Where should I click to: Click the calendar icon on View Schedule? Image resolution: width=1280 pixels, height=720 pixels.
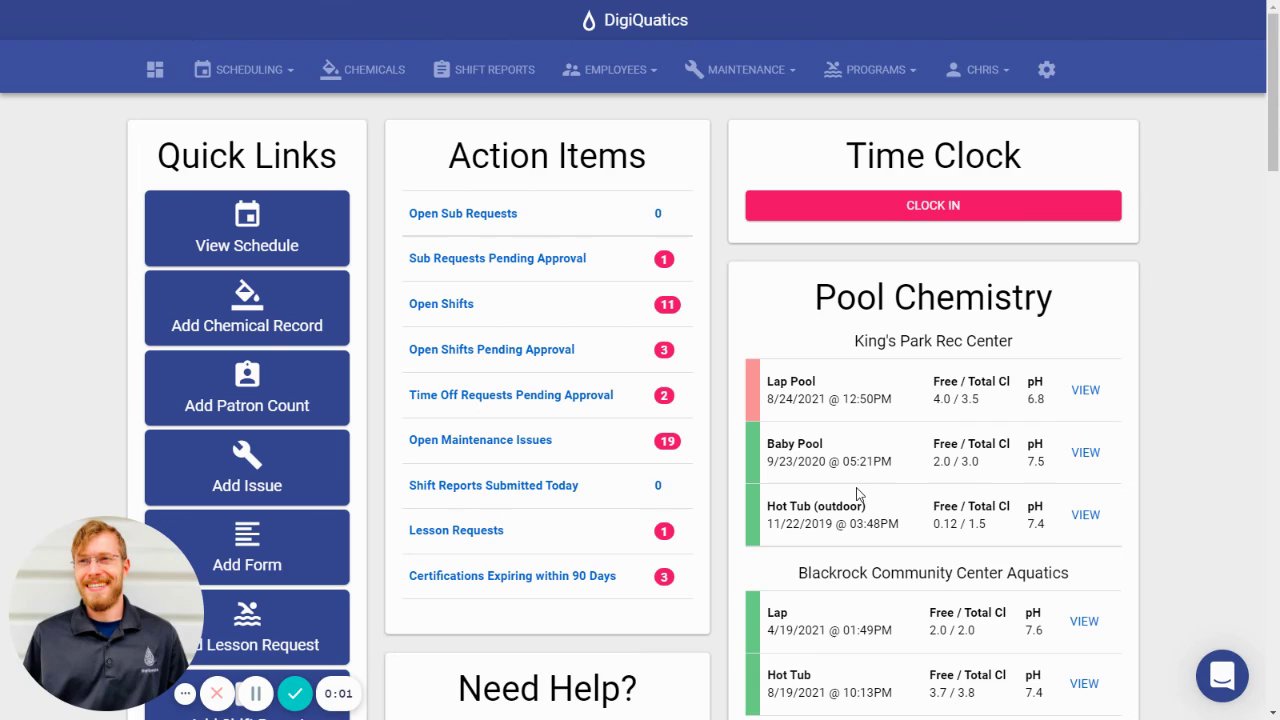[247, 214]
